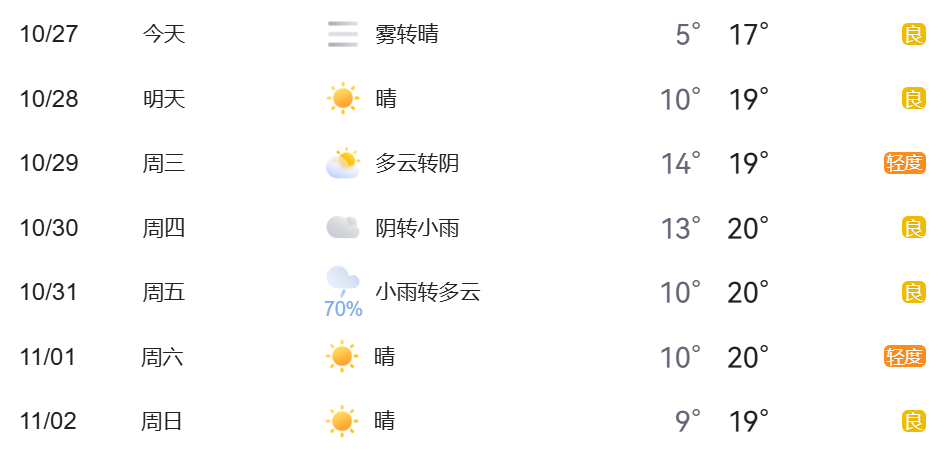Image resolution: width=945 pixels, height=452 pixels.
Task: Click the fog icon for 10/27
Action: (343, 35)
